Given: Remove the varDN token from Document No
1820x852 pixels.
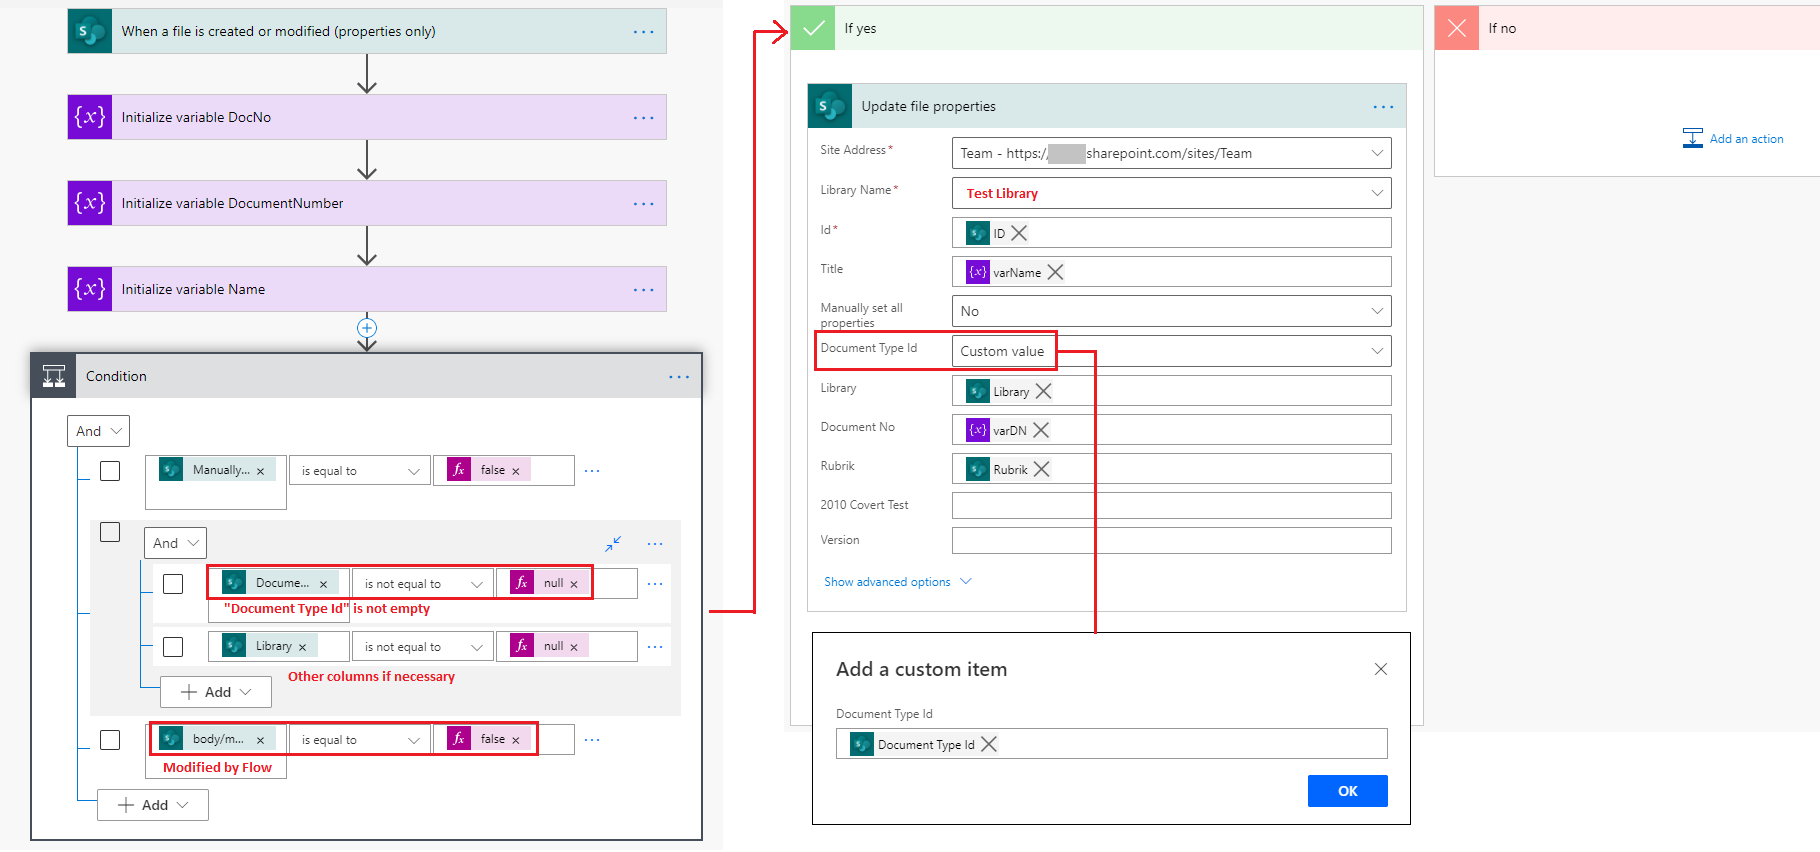Looking at the screenshot, I should [1041, 430].
